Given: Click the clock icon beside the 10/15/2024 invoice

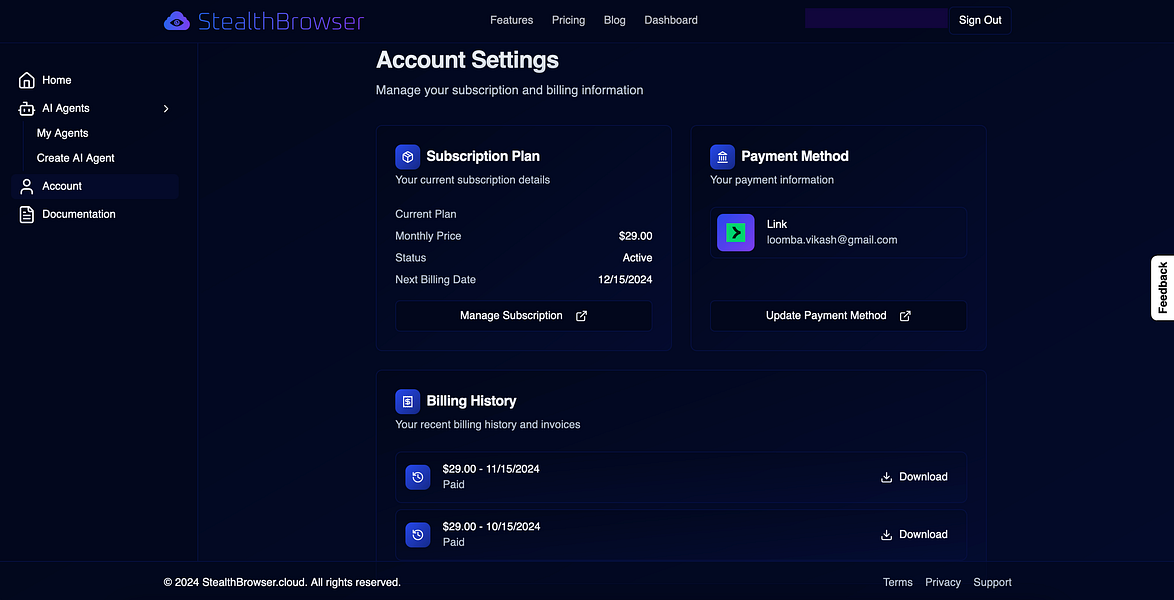Looking at the screenshot, I should [x=417, y=534].
